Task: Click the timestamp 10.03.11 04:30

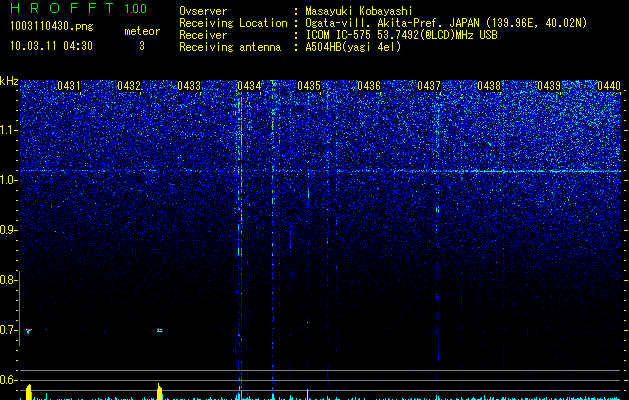Action: pyautogui.click(x=51, y=46)
